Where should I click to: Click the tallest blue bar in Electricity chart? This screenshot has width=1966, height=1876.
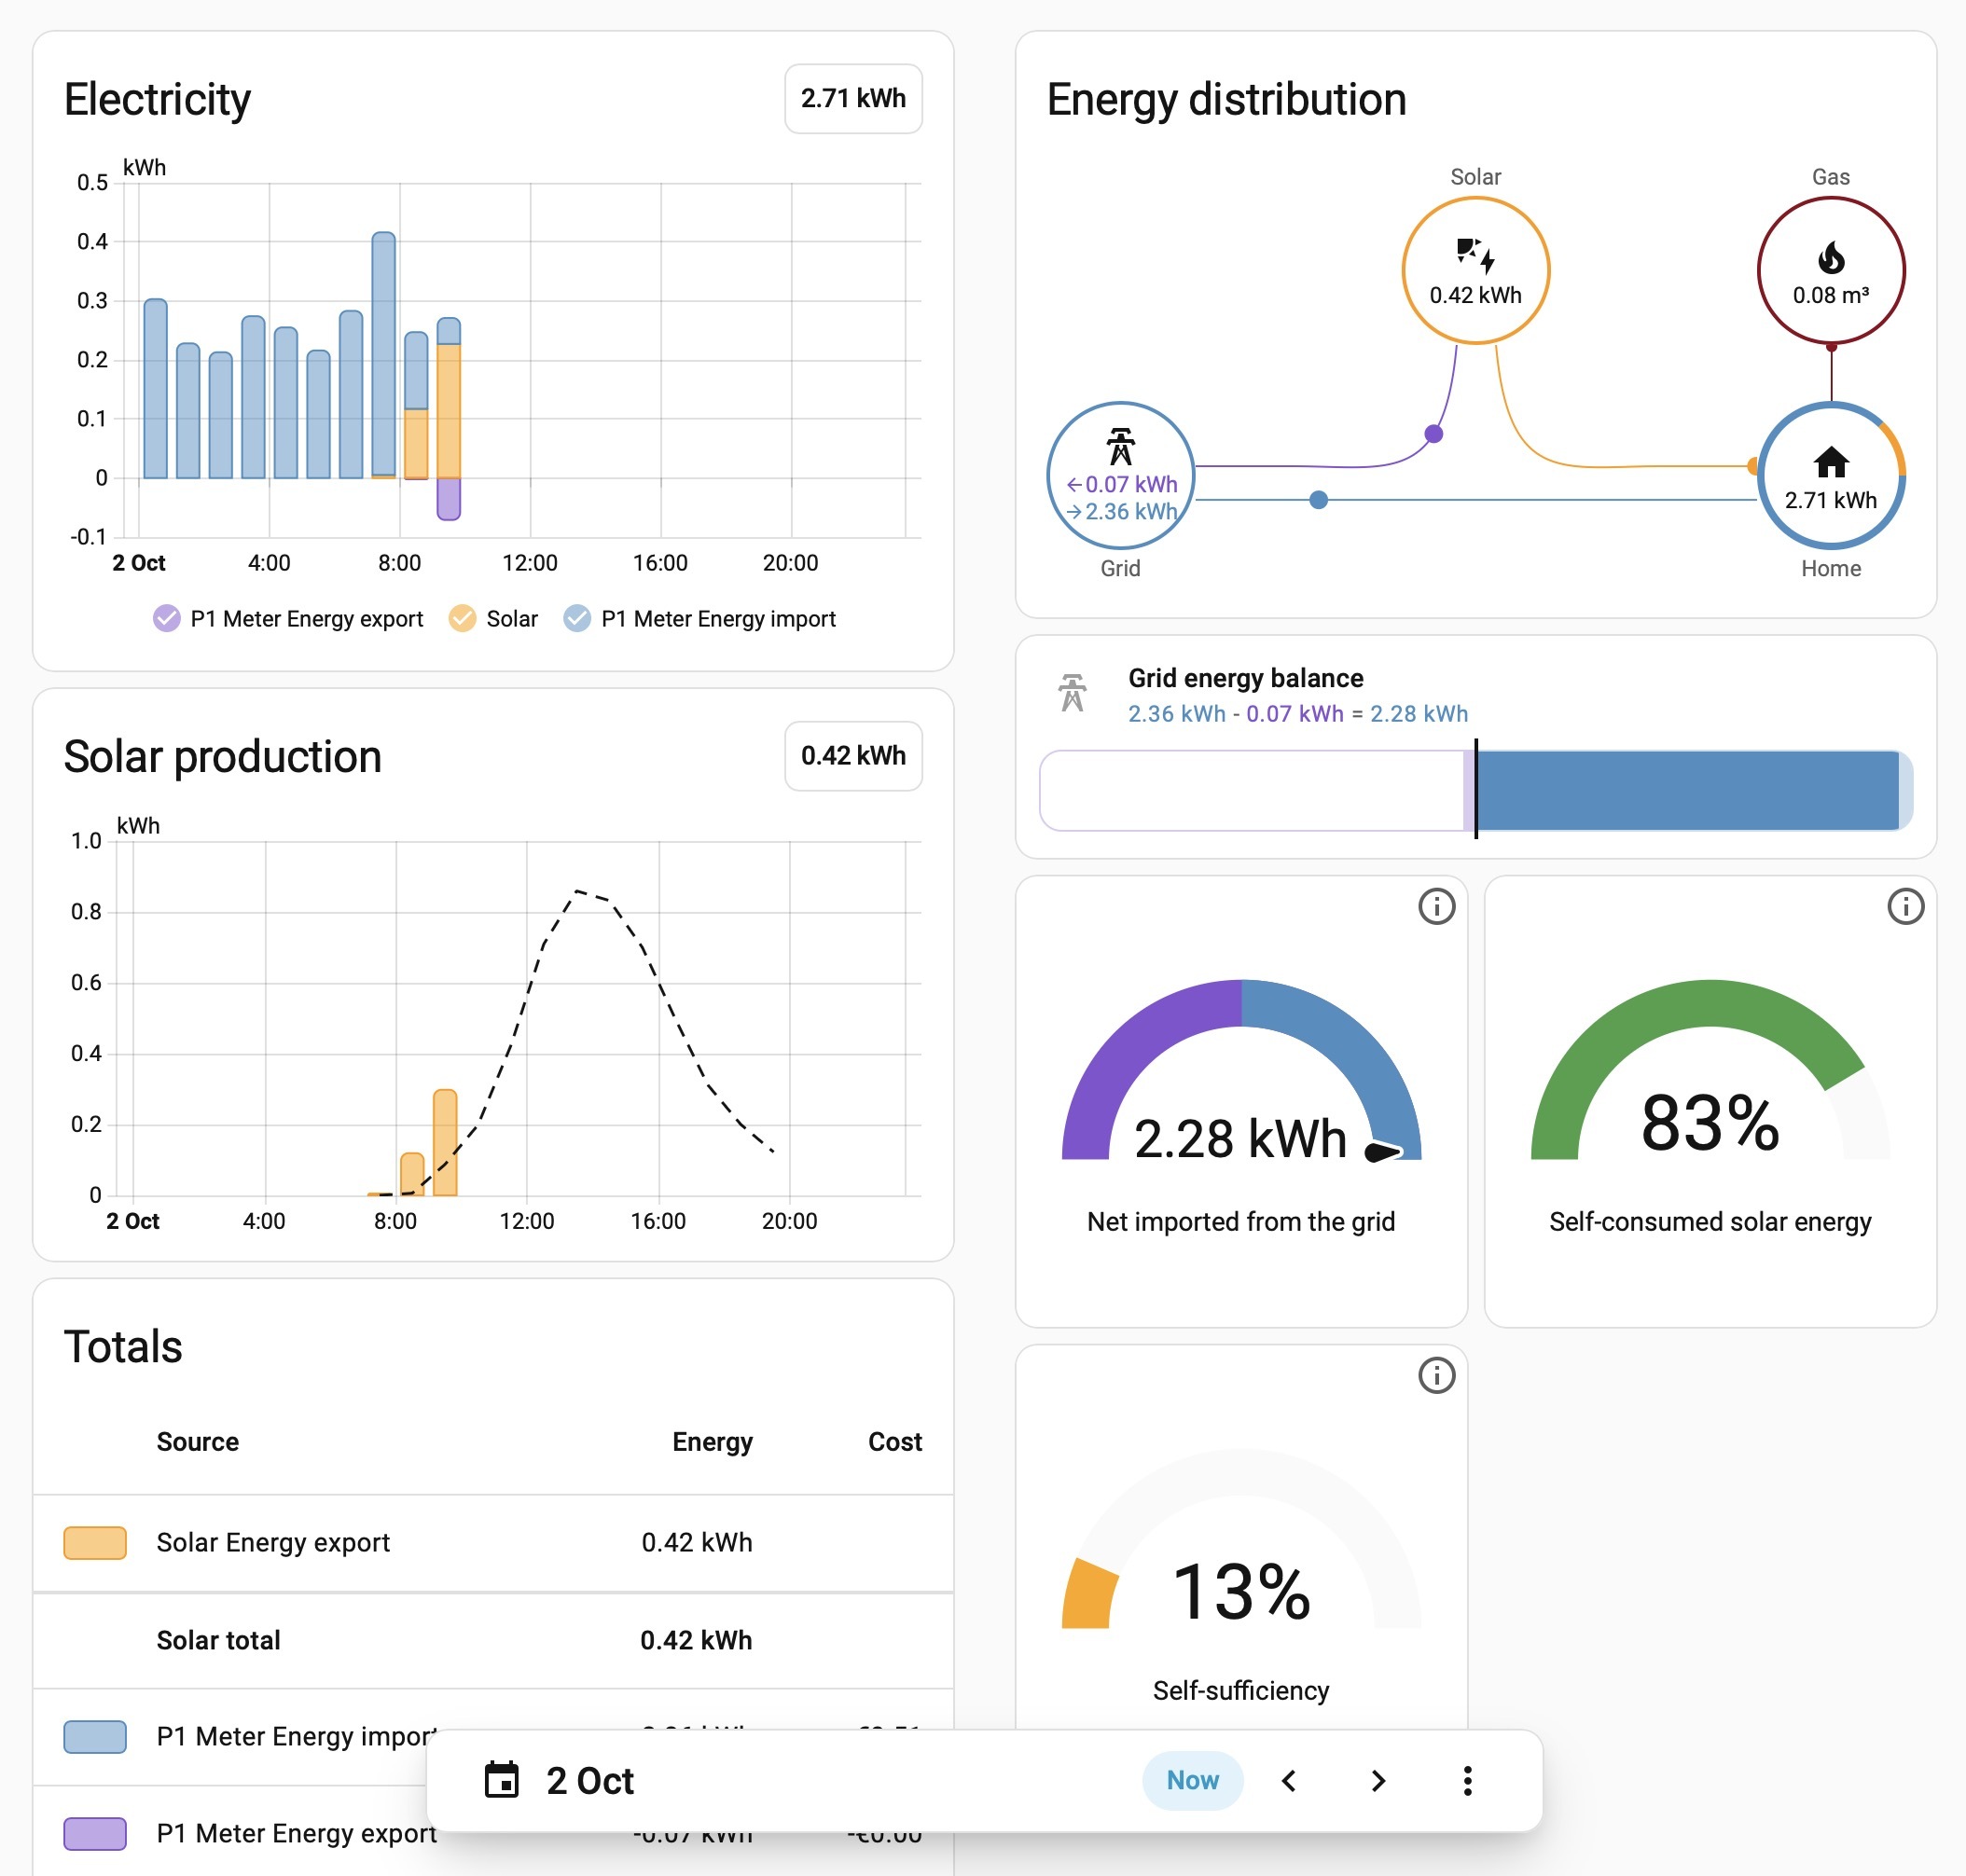(383, 354)
